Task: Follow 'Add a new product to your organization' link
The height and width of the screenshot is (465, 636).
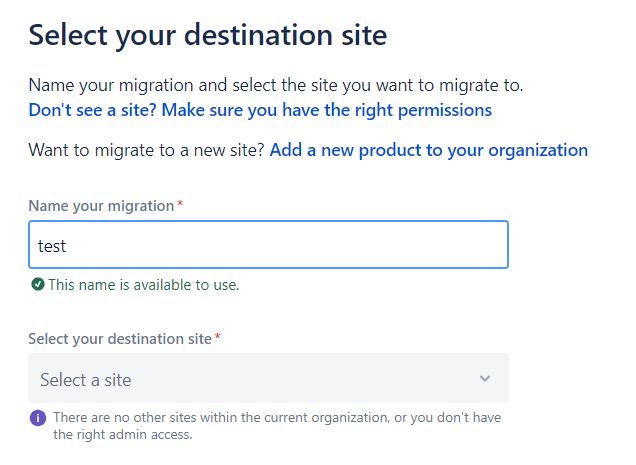Action: tap(428, 151)
